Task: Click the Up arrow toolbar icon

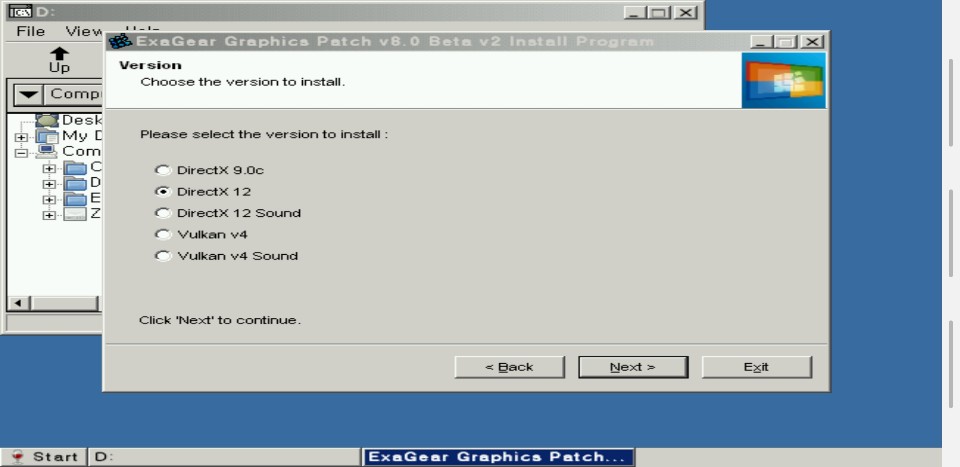Action: click(x=59, y=60)
